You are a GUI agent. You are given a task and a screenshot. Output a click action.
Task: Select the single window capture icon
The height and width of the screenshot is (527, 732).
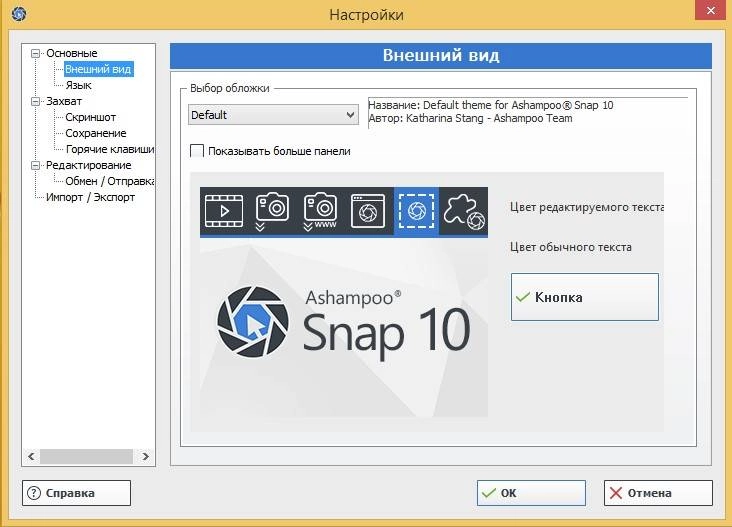368,211
